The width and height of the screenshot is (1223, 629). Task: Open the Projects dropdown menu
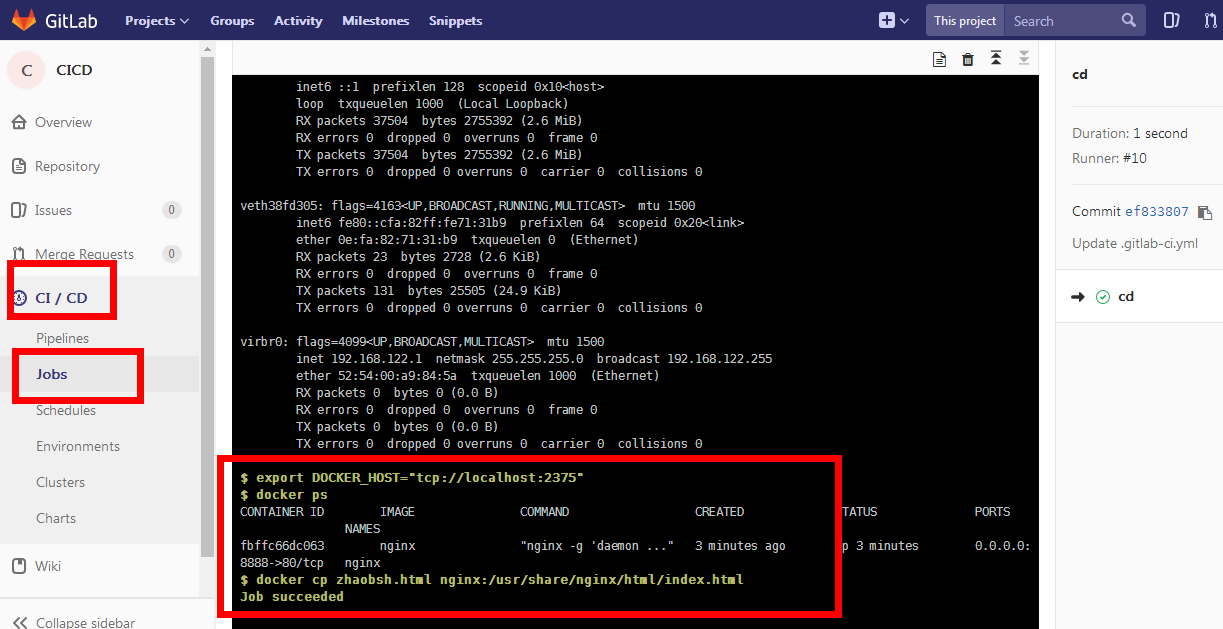157,20
